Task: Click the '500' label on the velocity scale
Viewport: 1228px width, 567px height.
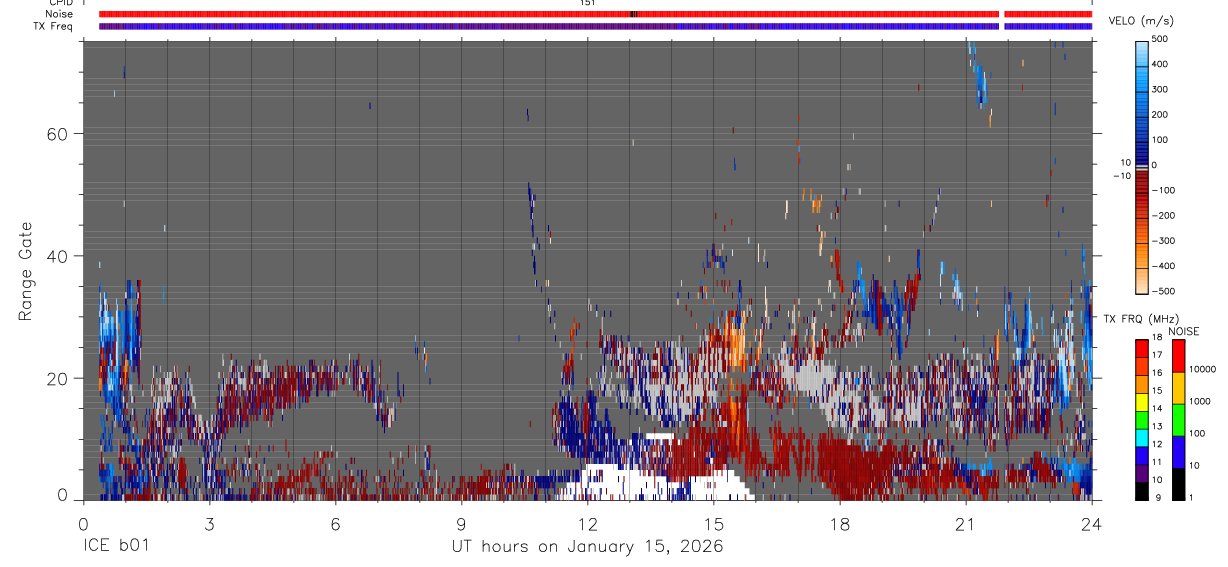Action: [1161, 39]
